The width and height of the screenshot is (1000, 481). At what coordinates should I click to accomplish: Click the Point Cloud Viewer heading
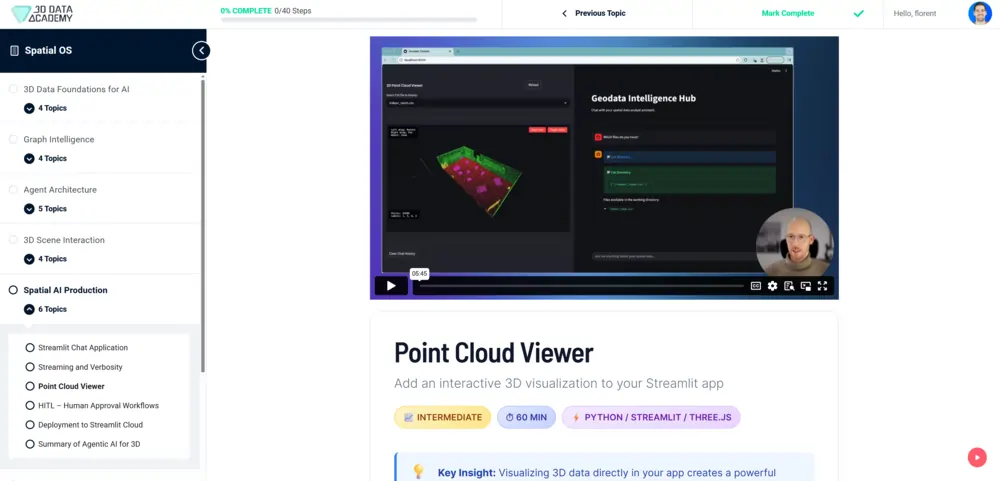(x=494, y=353)
